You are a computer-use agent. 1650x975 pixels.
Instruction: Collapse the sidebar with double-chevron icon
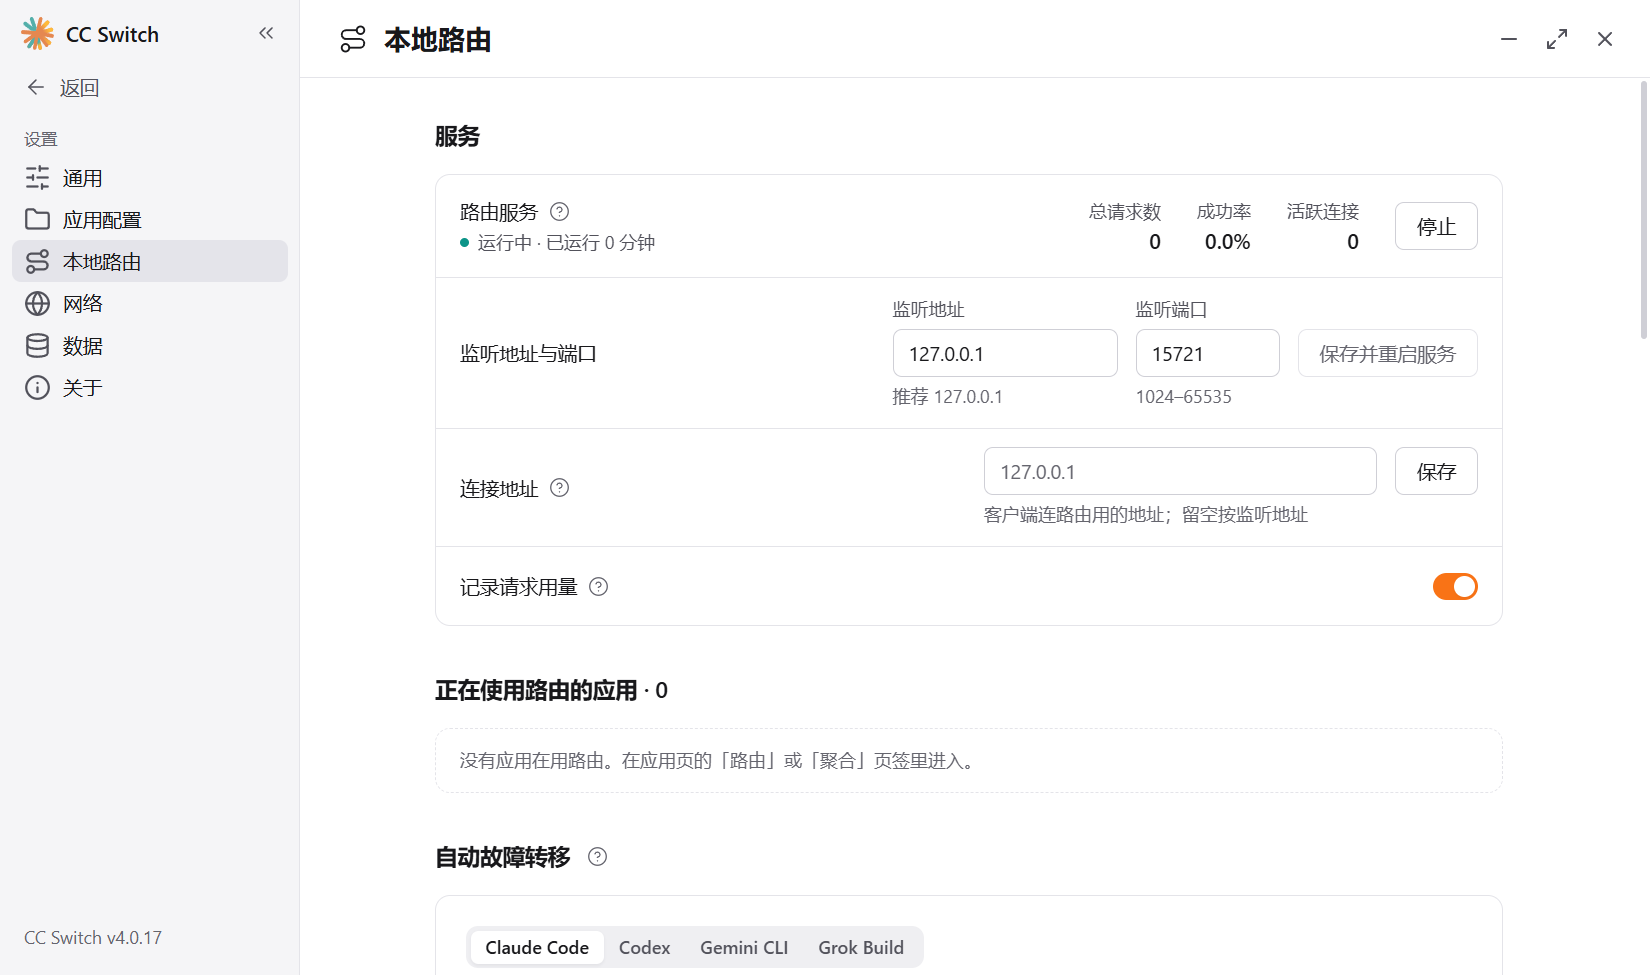tap(266, 33)
